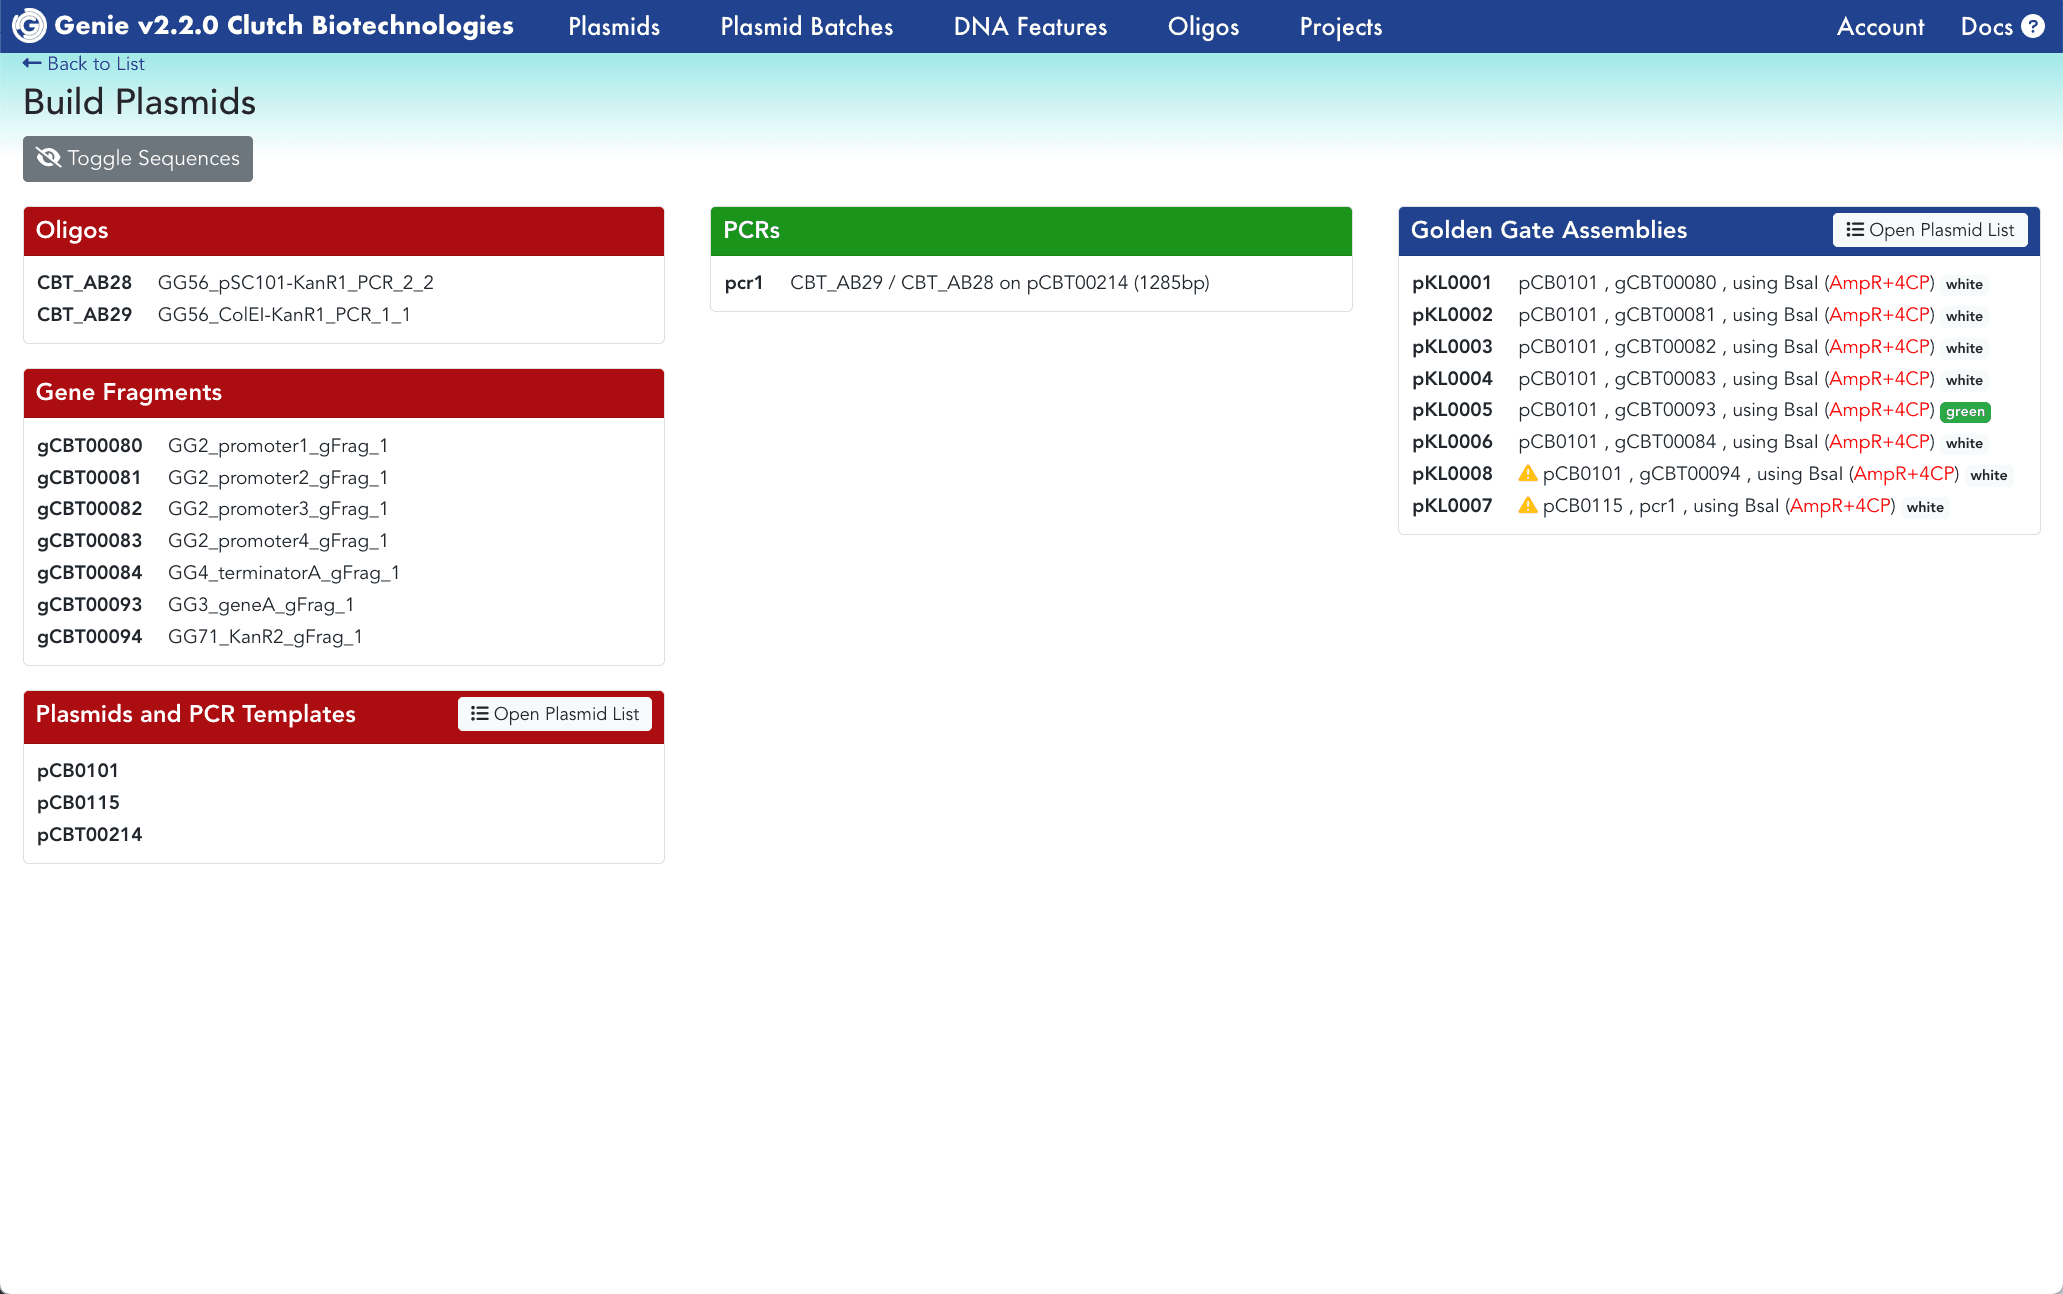Image resolution: width=2063 pixels, height=1294 pixels.
Task: Select gene fragment gCBT00093 entry
Action: [x=90, y=604]
